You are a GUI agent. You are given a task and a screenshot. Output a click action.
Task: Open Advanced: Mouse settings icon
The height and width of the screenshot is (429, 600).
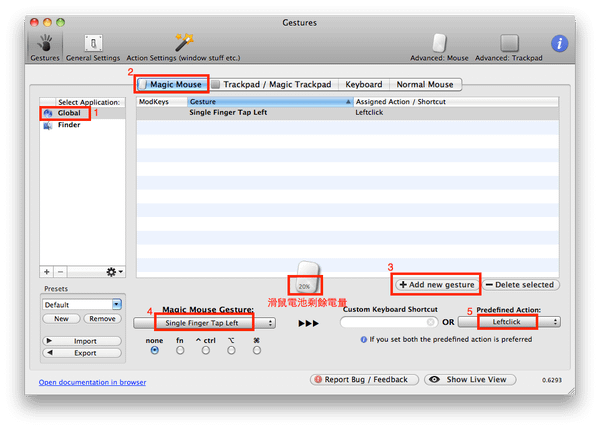click(x=439, y=43)
